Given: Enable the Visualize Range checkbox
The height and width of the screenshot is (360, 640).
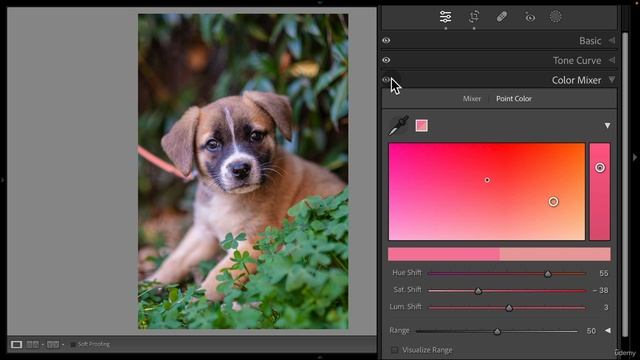Looking at the screenshot, I should (394, 350).
